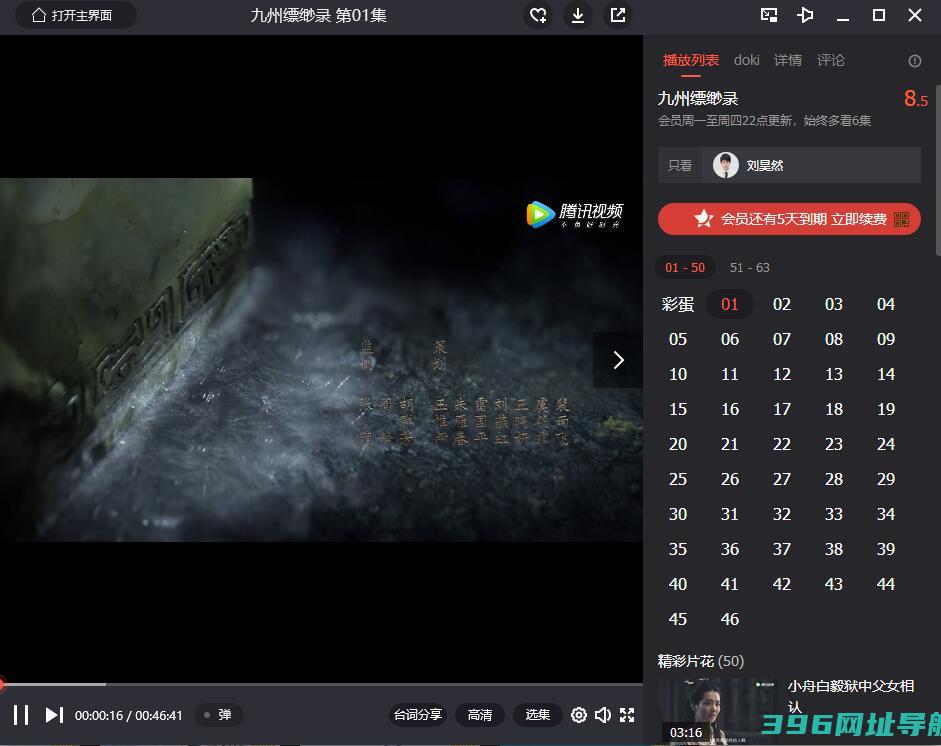Share video via the share icon
The height and width of the screenshot is (746, 941).
tap(618, 15)
